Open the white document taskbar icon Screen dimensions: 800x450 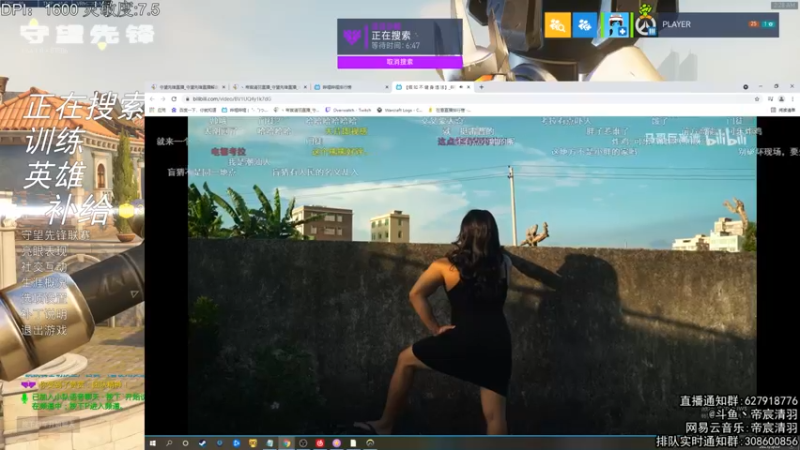click(353, 443)
